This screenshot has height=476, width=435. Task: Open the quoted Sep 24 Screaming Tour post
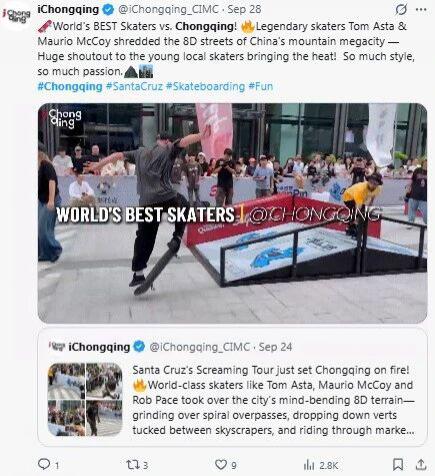tap(232, 387)
